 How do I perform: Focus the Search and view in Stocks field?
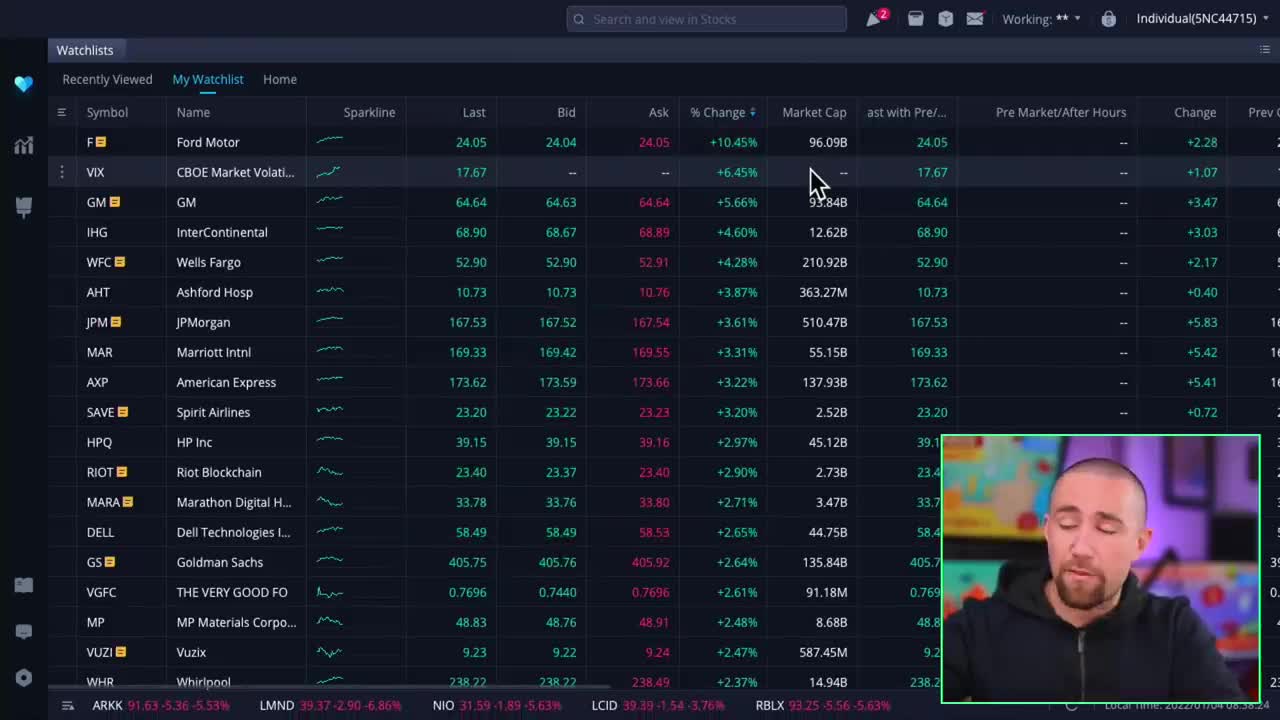pyautogui.click(x=706, y=19)
